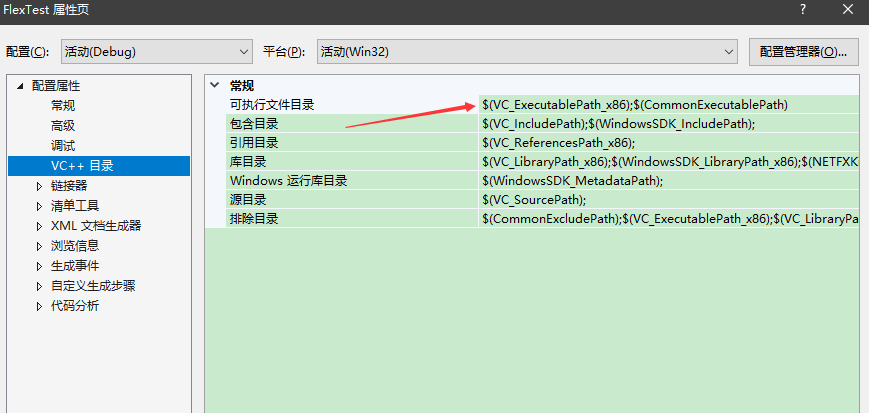Screen dimensions: 869x413
Task: Click the help question mark icon
Action: pos(802,9)
